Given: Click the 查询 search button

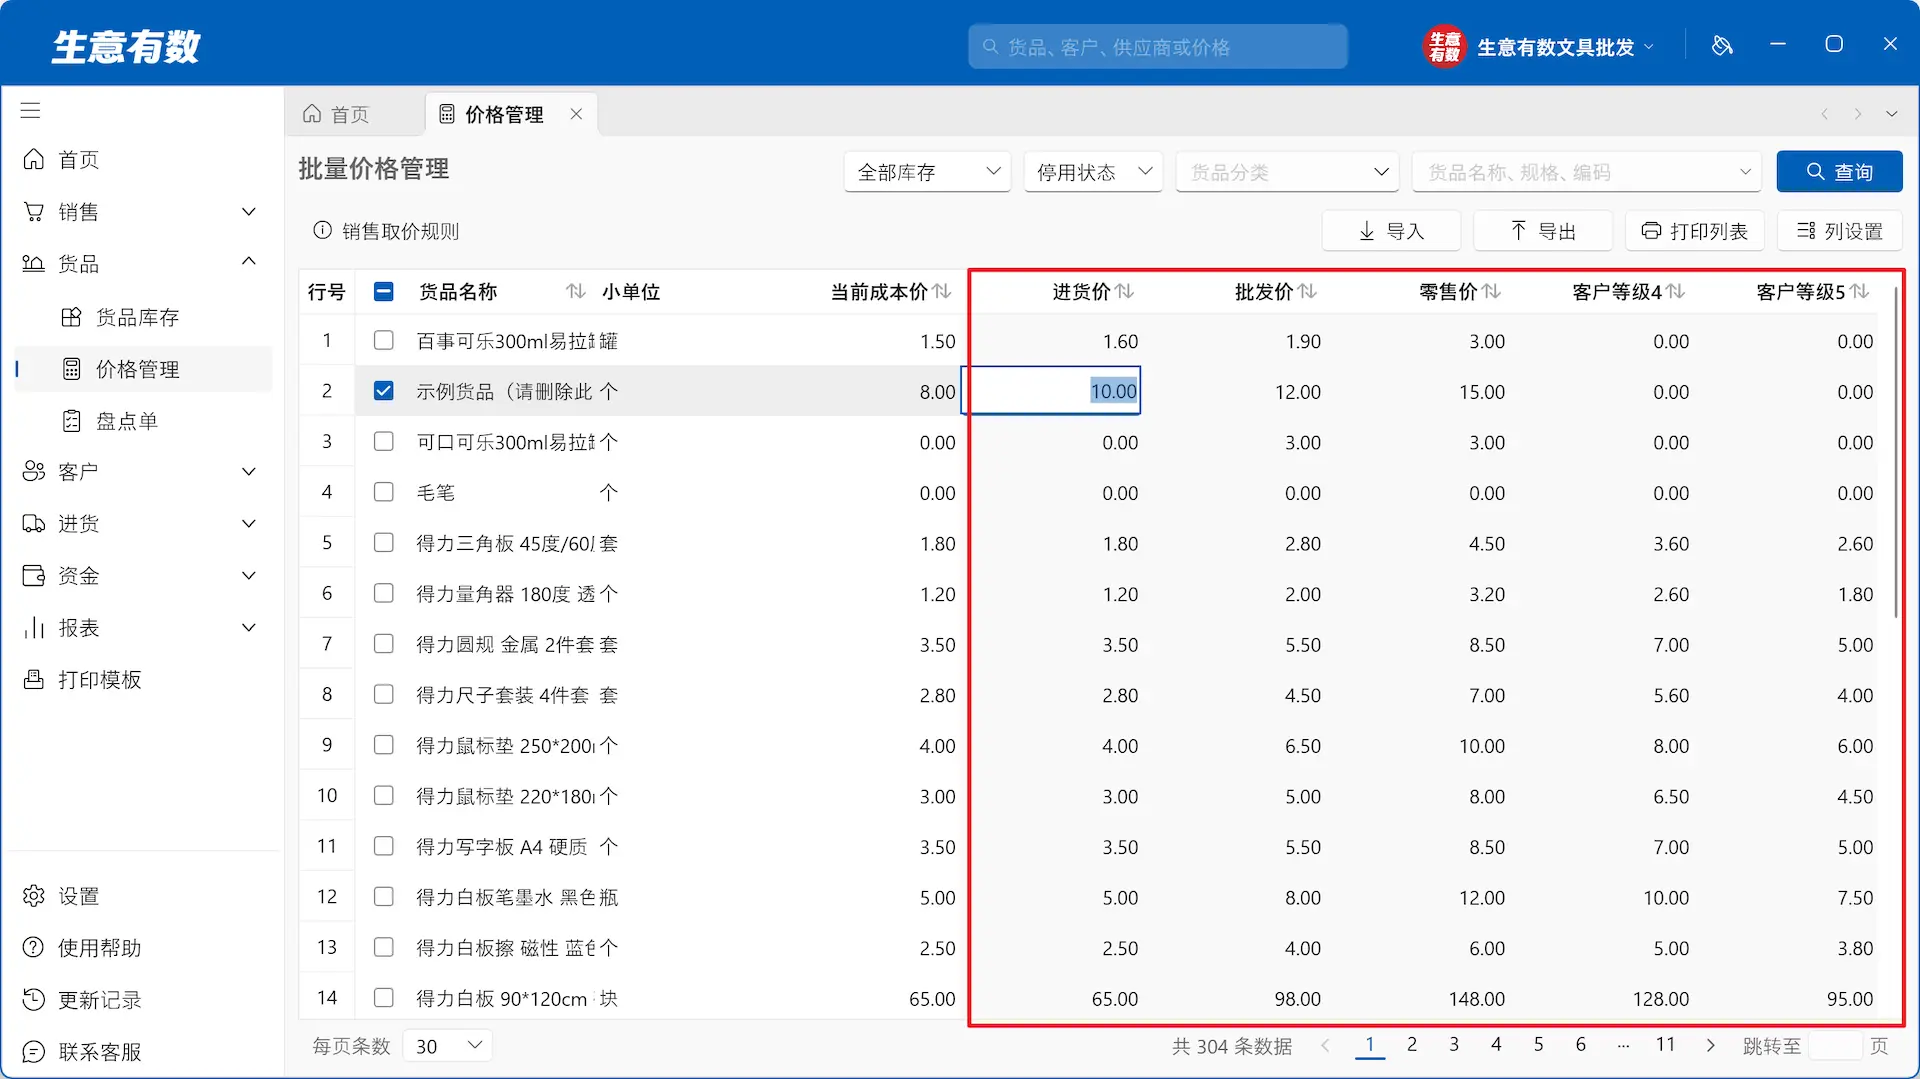Looking at the screenshot, I should pos(1840,172).
